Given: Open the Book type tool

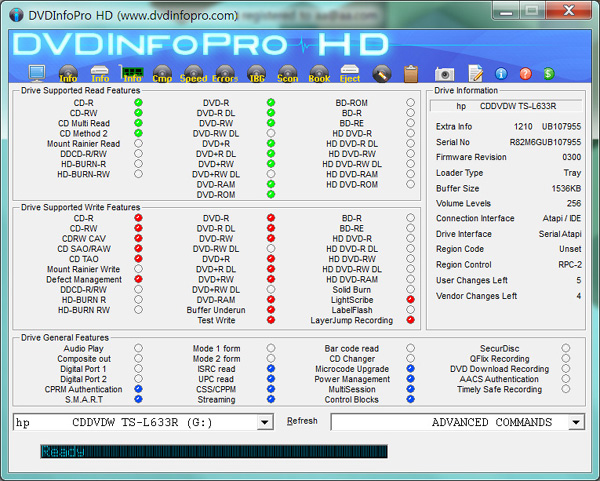Looking at the screenshot, I should (319, 73).
